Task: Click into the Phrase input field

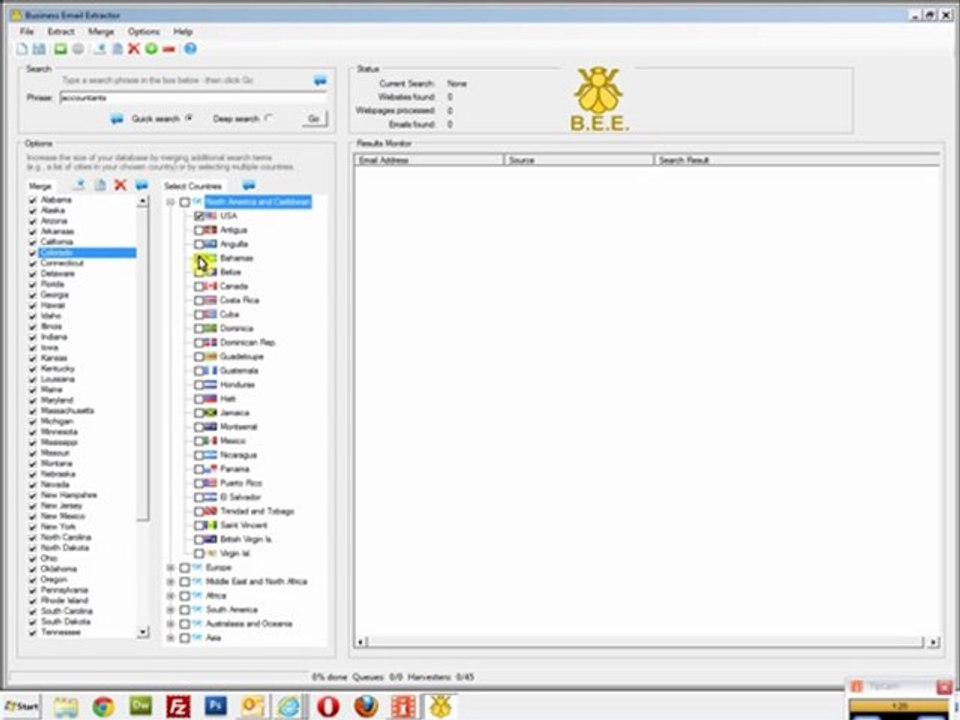Action: pos(193,98)
